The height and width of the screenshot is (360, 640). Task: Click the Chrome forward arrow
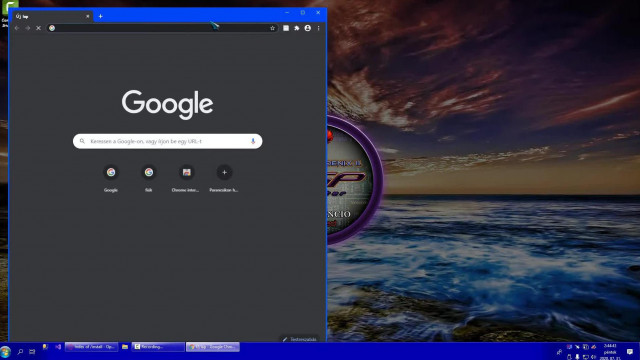(x=27, y=28)
